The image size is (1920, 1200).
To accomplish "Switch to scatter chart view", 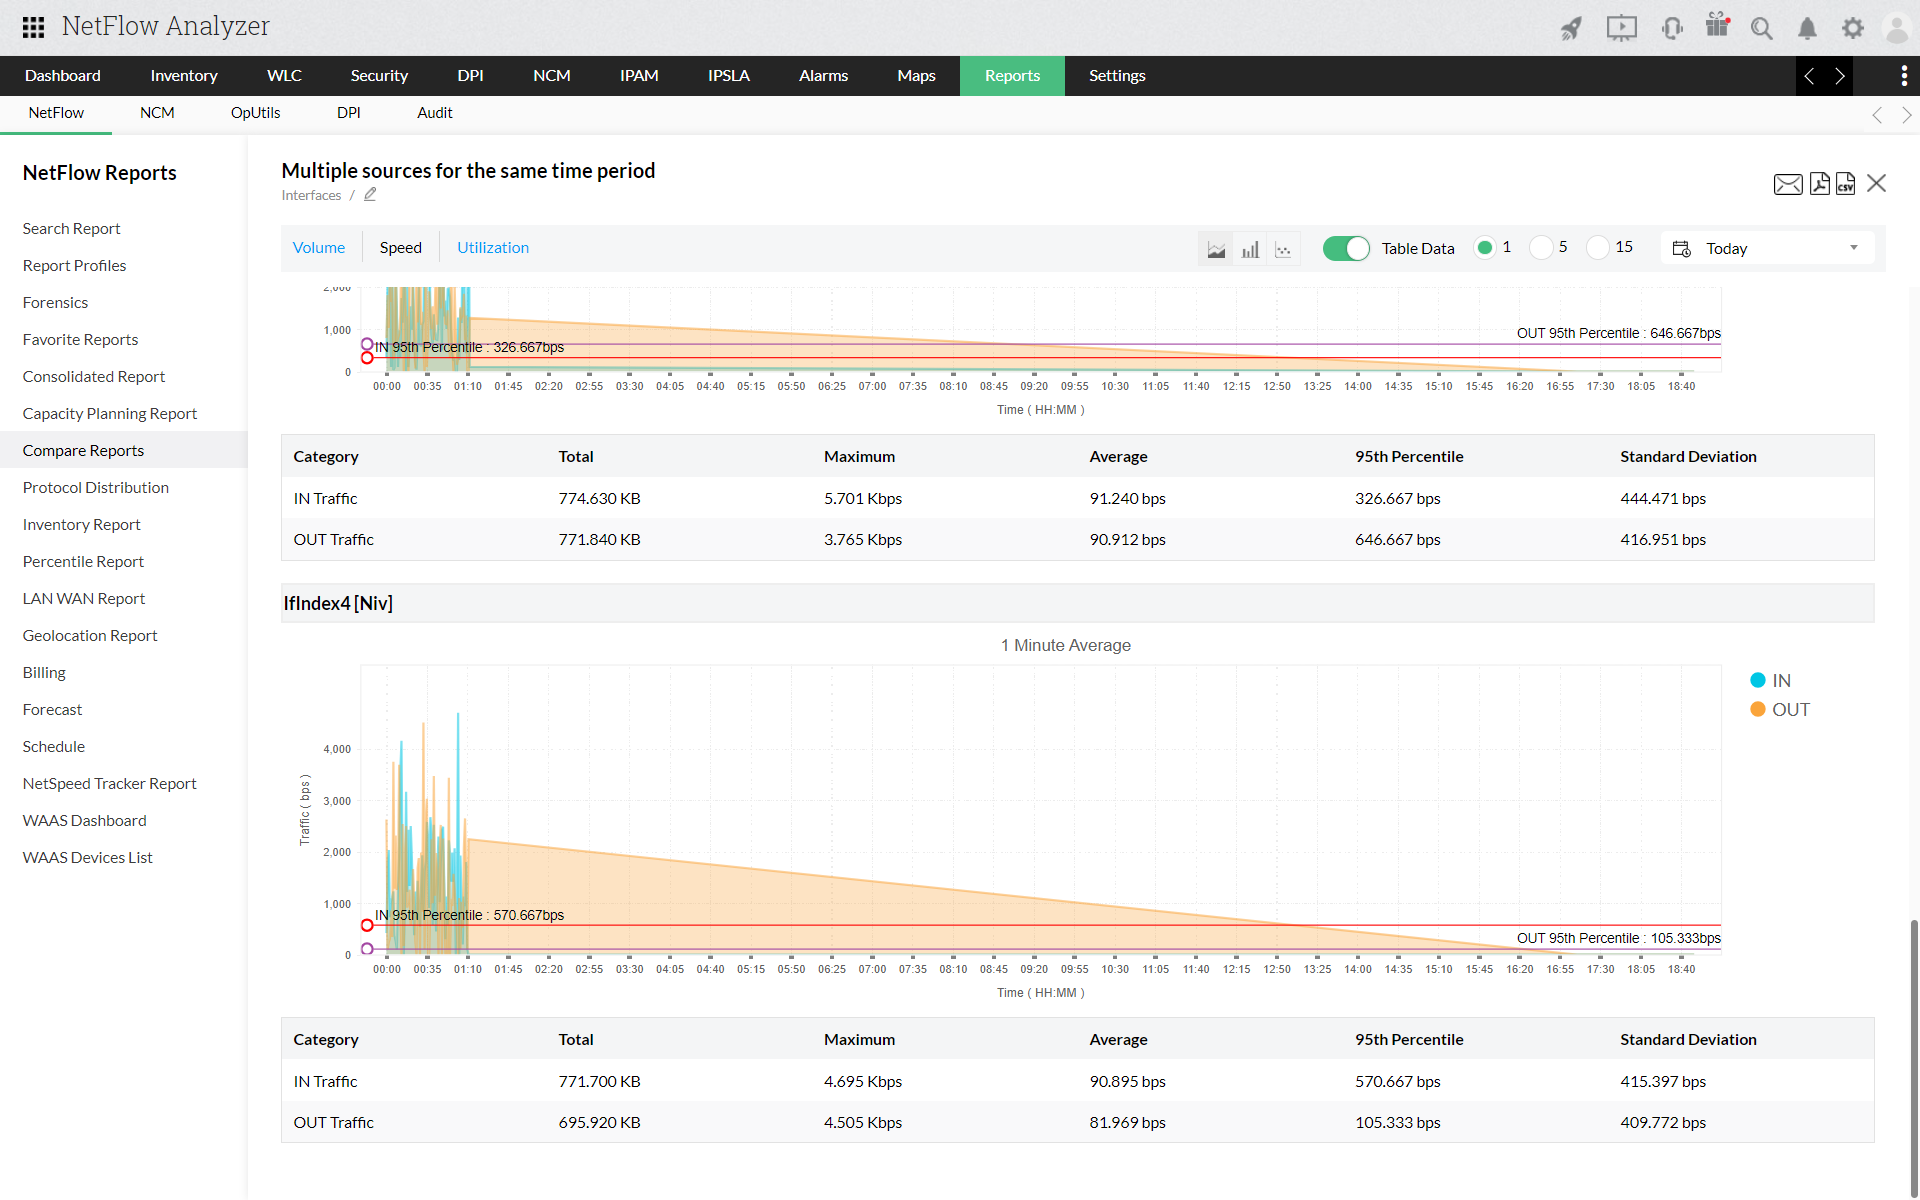I will coord(1283,249).
